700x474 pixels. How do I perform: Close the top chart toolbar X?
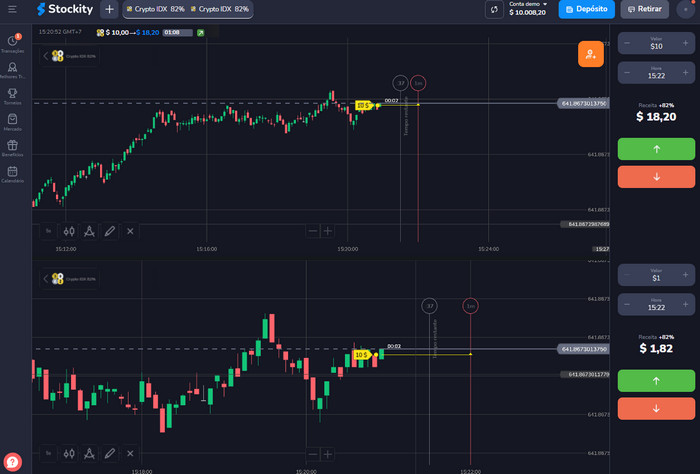[x=130, y=231]
